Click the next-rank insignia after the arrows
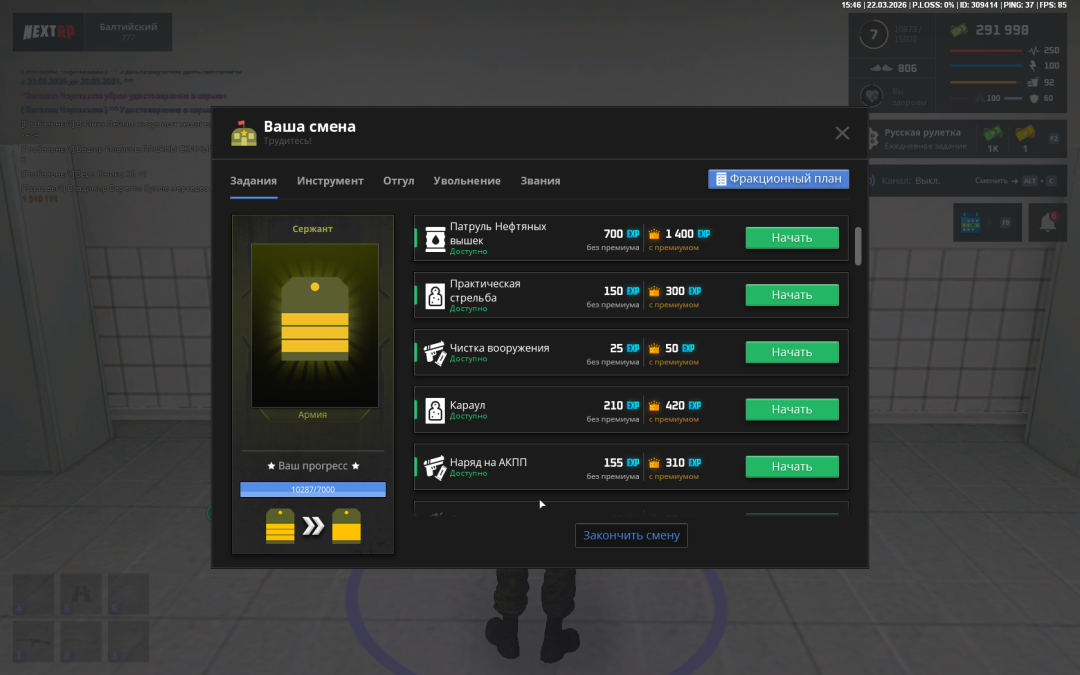The width and height of the screenshot is (1080, 675). [346, 525]
